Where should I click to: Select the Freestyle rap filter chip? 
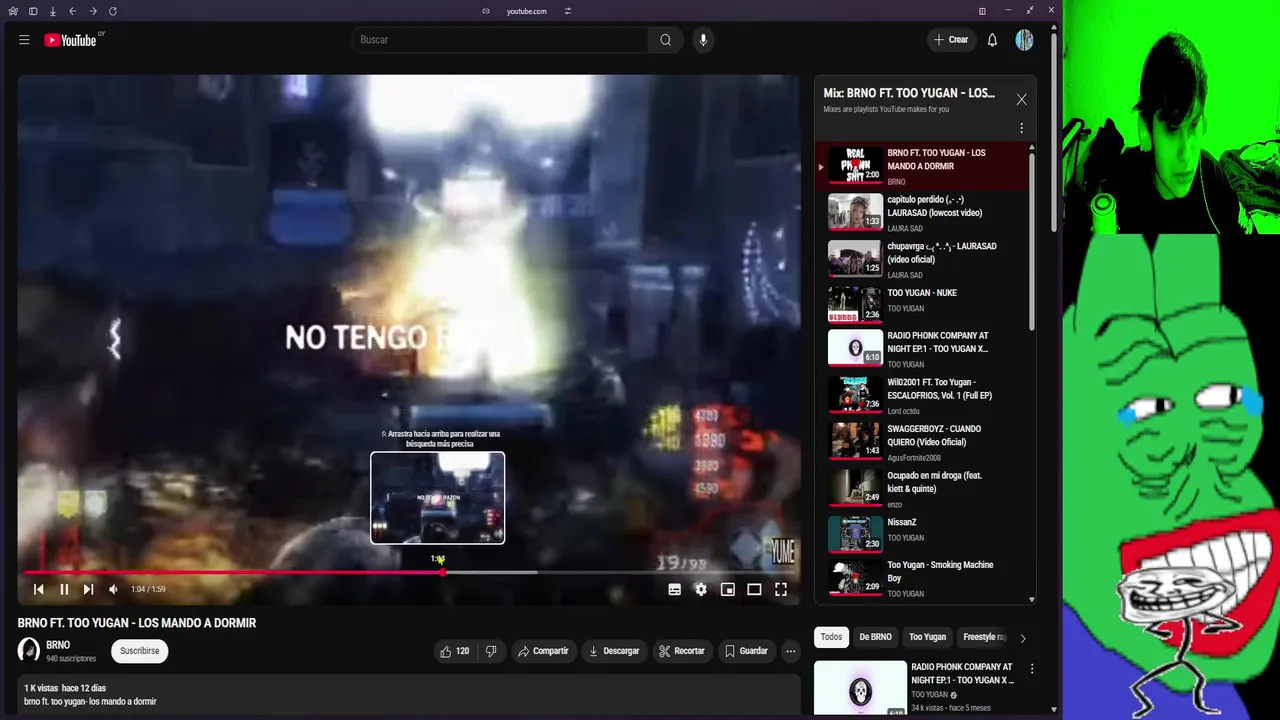pos(982,637)
